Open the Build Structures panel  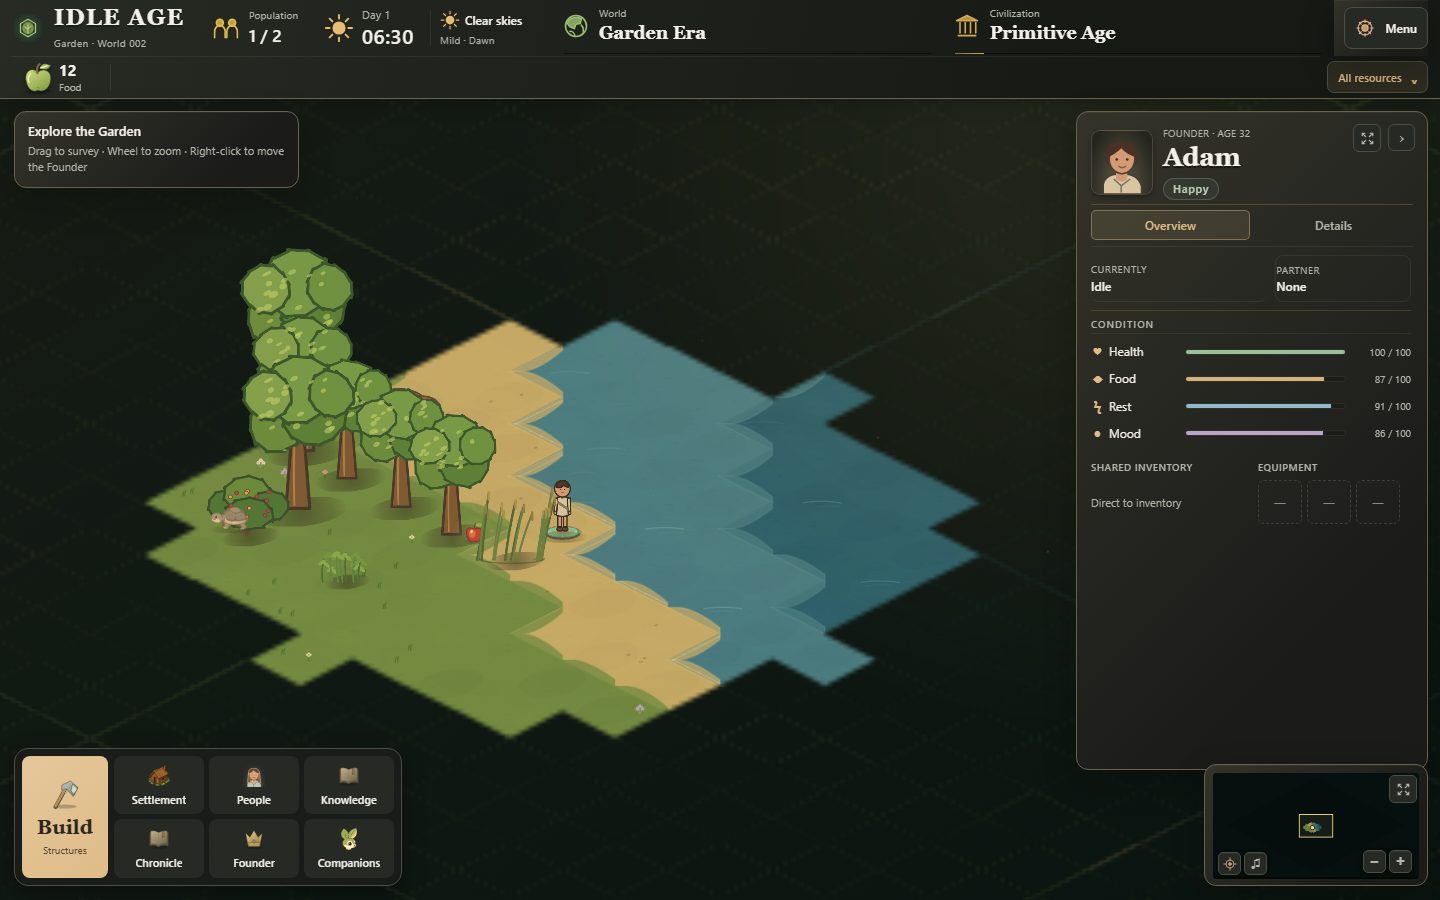coord(65,817)
